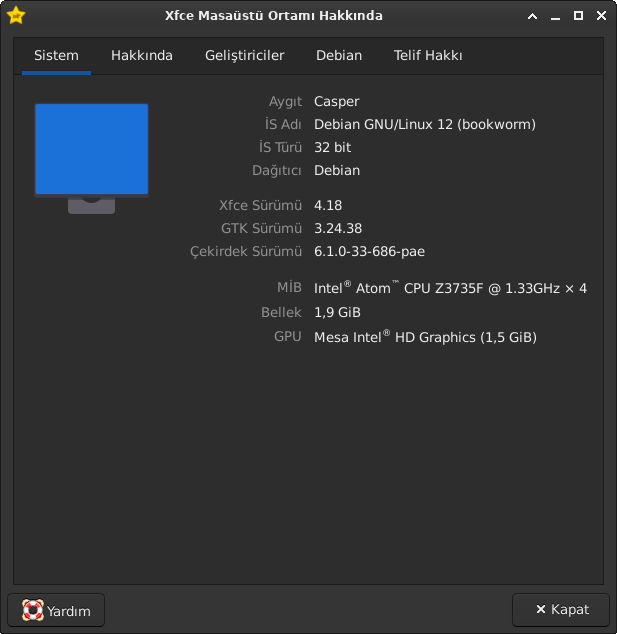Screen dimensions: 617x634
Task: Select the memory value "1,9 GiB"
Action: [337, 313]
